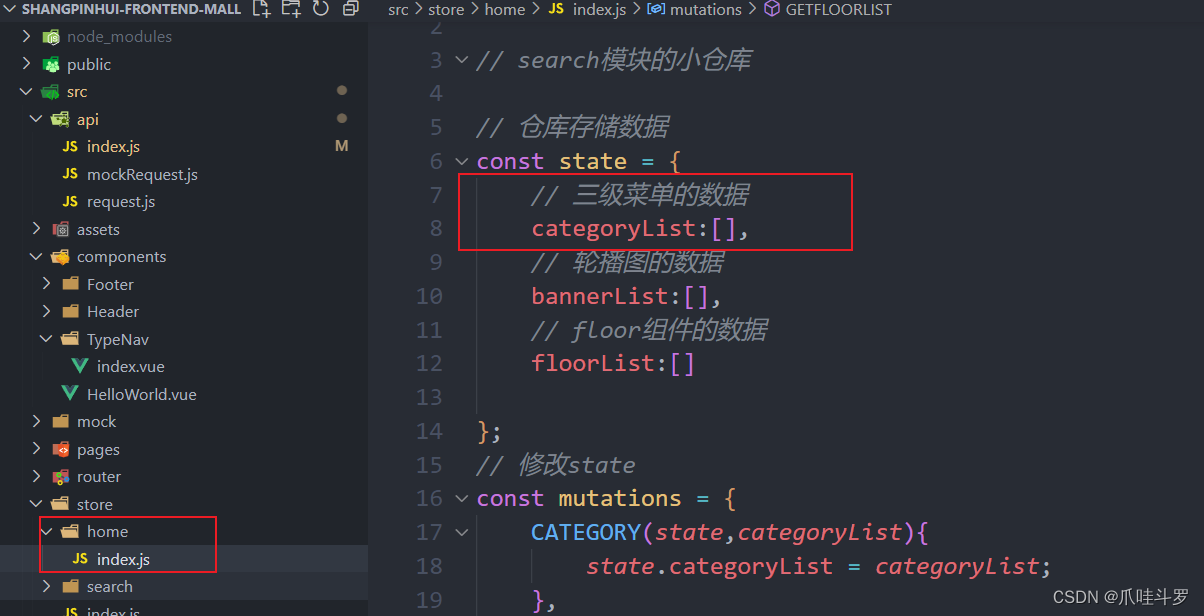Expand the Header folder chevron
Screen dimensions: 1204x616
pos(47,312)
